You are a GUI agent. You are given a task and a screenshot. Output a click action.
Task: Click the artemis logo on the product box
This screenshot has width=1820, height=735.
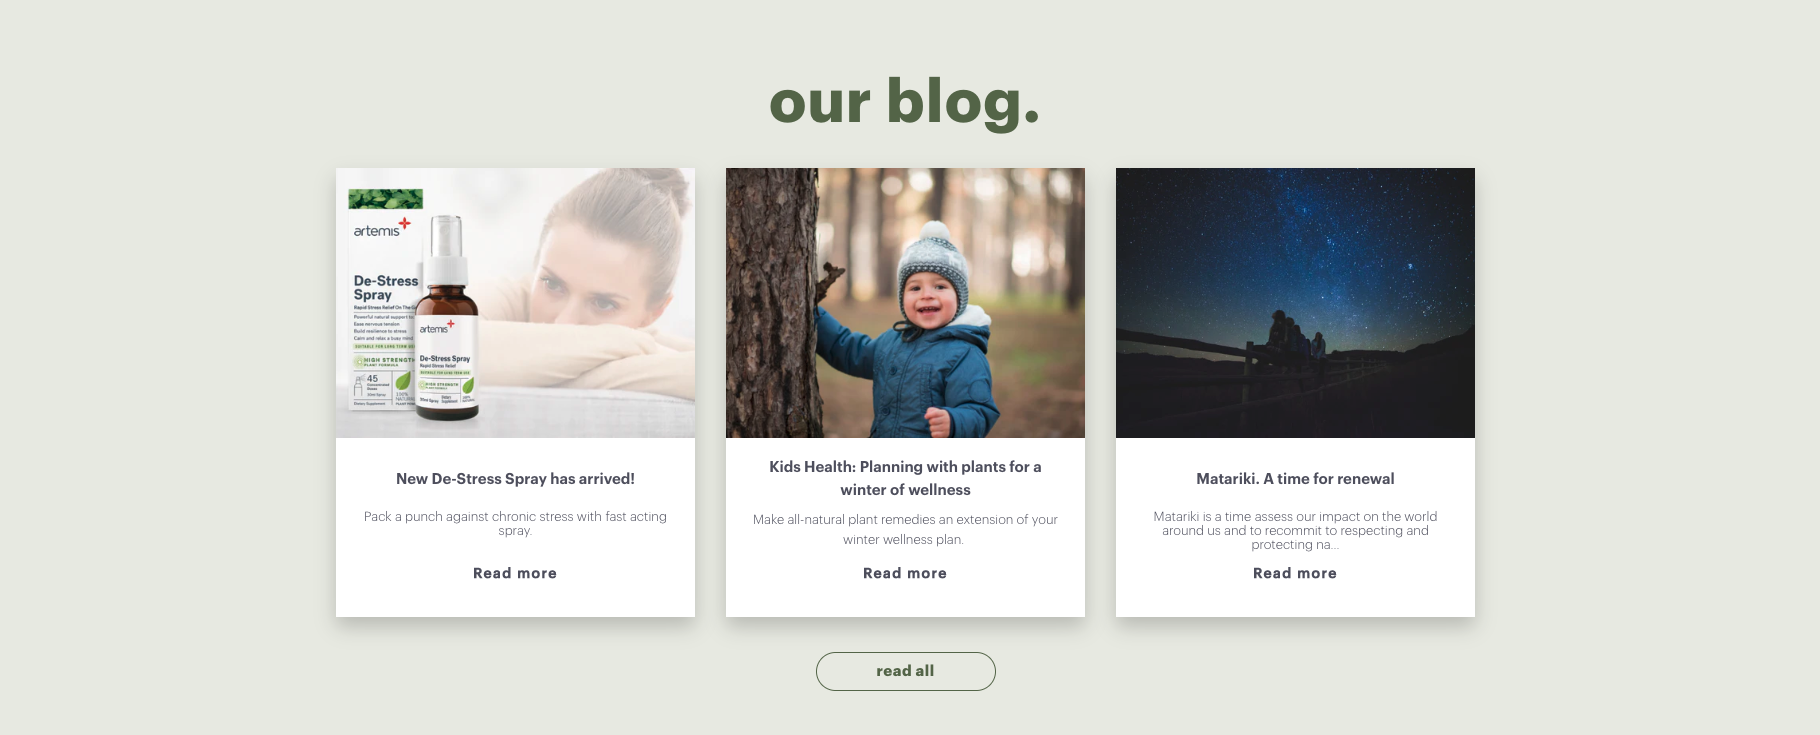pos(381,228)
